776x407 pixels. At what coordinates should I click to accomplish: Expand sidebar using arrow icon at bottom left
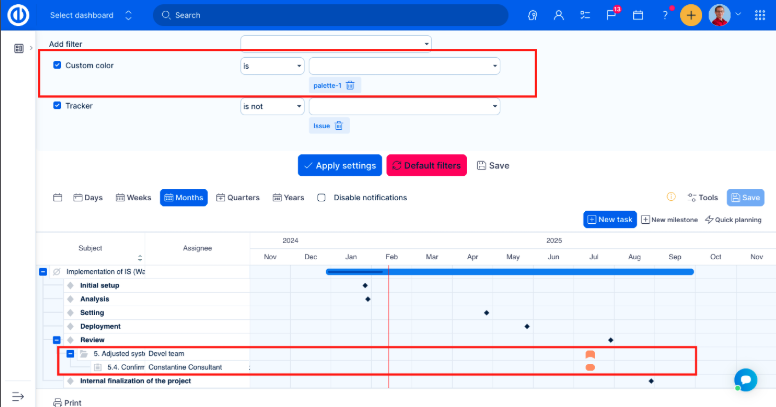tap(18, 396)
